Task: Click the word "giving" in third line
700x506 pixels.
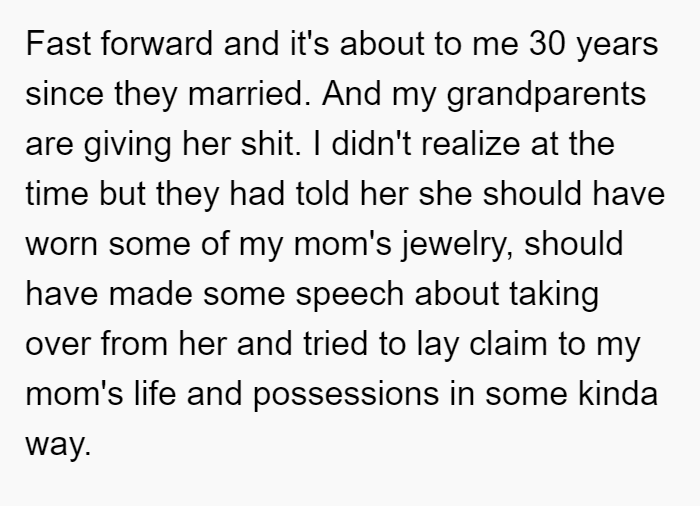Action: [127, 146]
